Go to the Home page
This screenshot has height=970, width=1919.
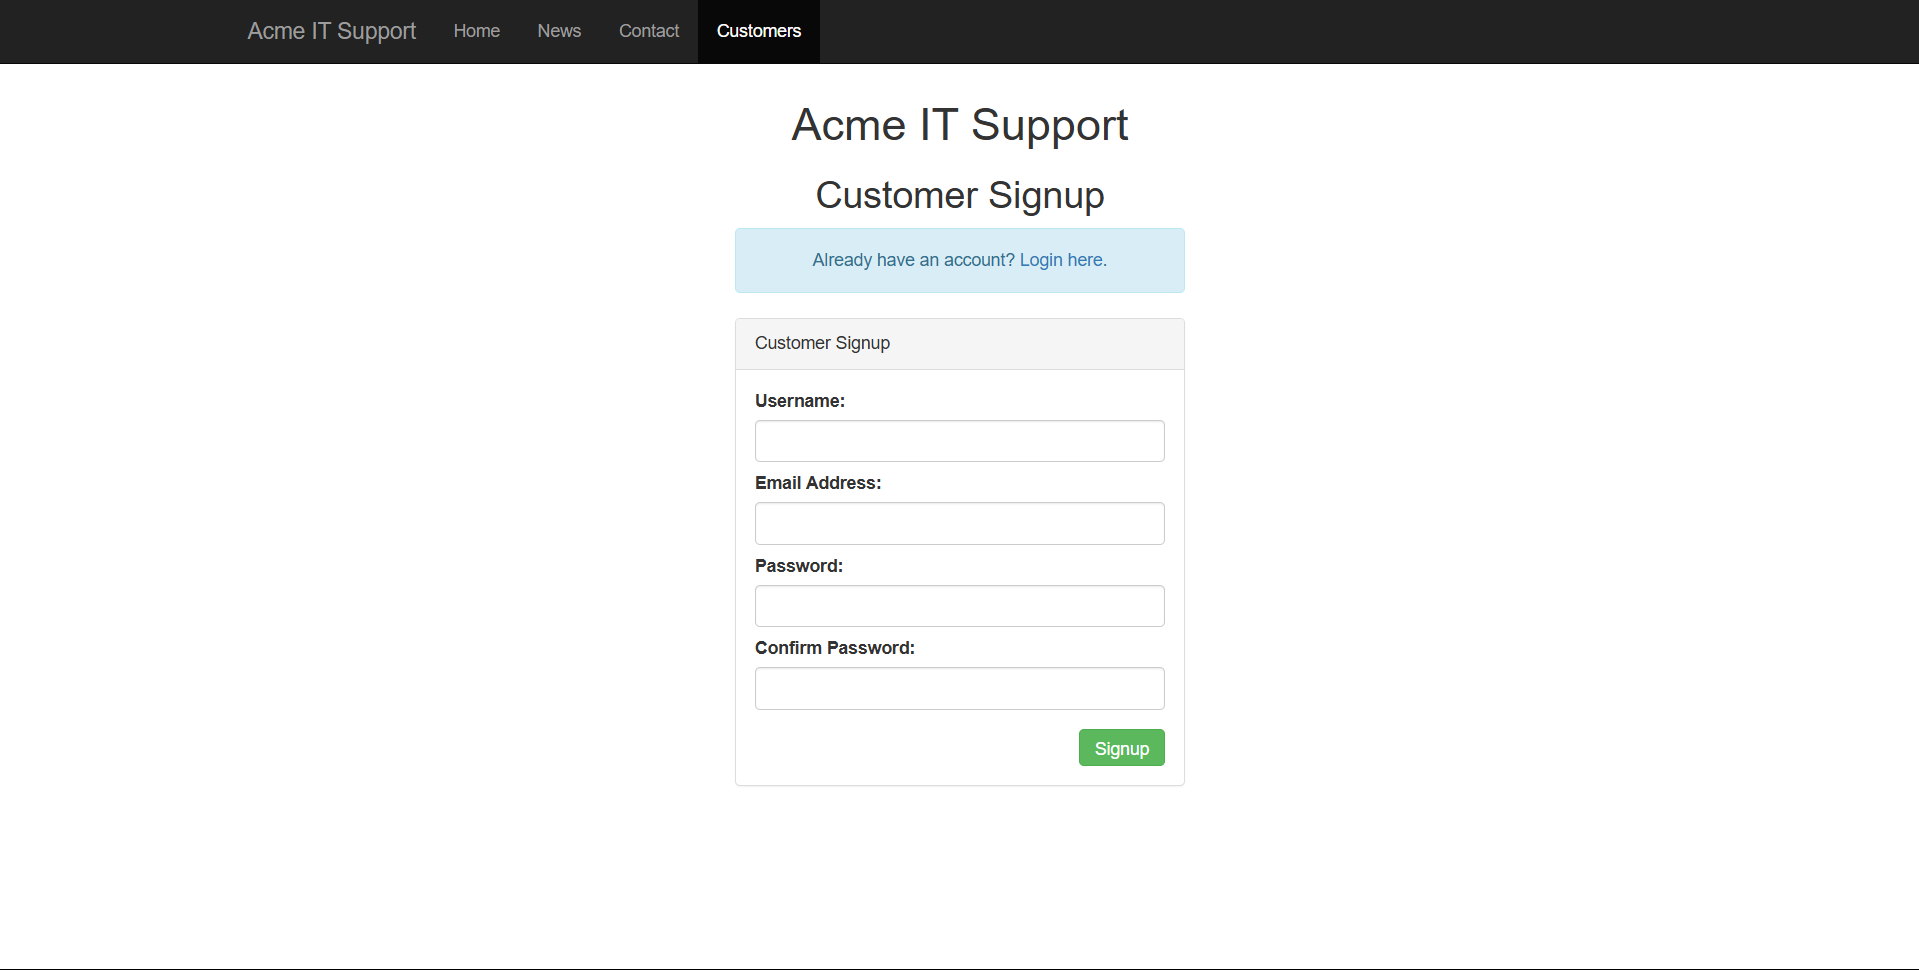click(x=476, y=31)
